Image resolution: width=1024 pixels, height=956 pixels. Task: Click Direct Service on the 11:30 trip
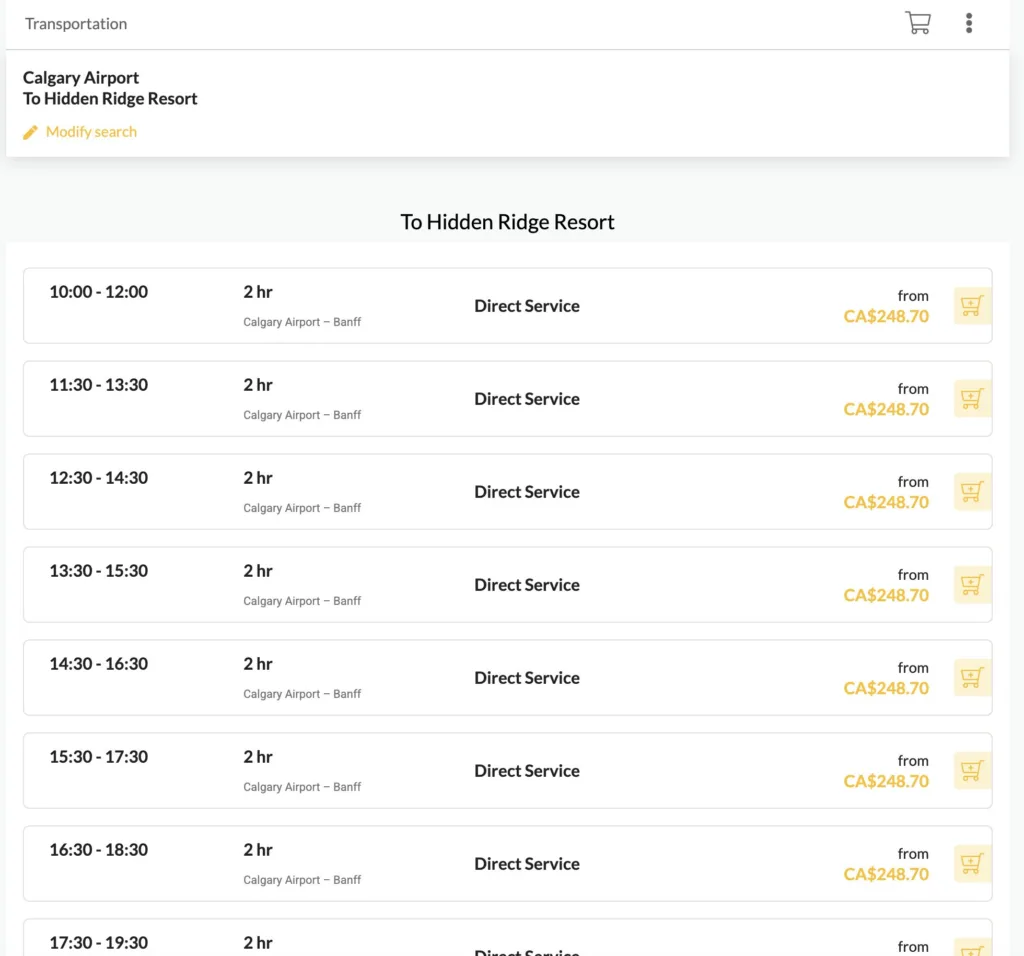pos(527,398)
